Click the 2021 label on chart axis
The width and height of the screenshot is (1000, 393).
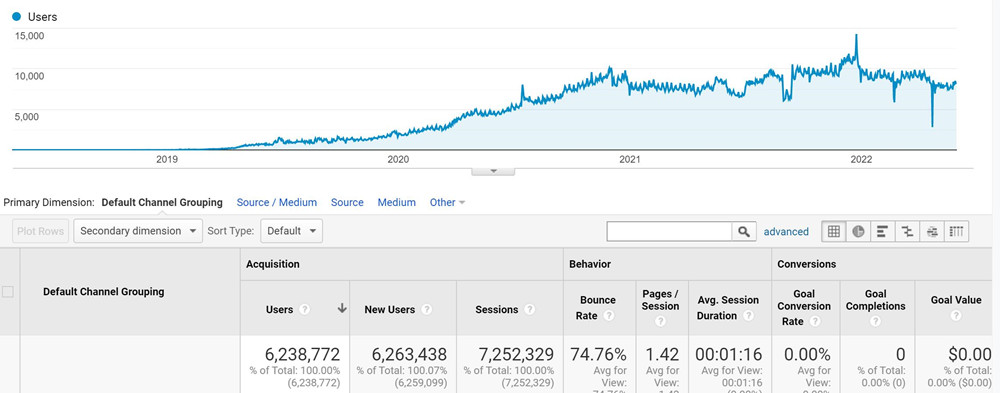tap(629, 159)
